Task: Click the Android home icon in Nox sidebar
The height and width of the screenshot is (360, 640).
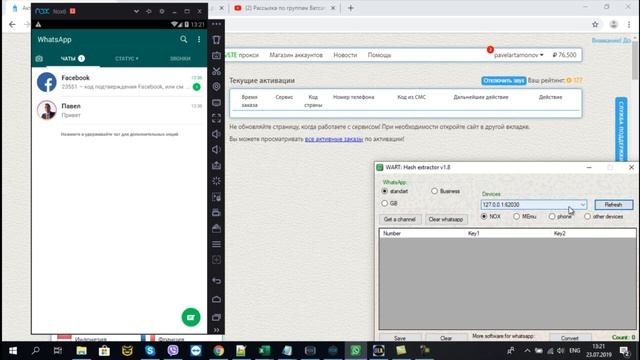Action: 216,299
